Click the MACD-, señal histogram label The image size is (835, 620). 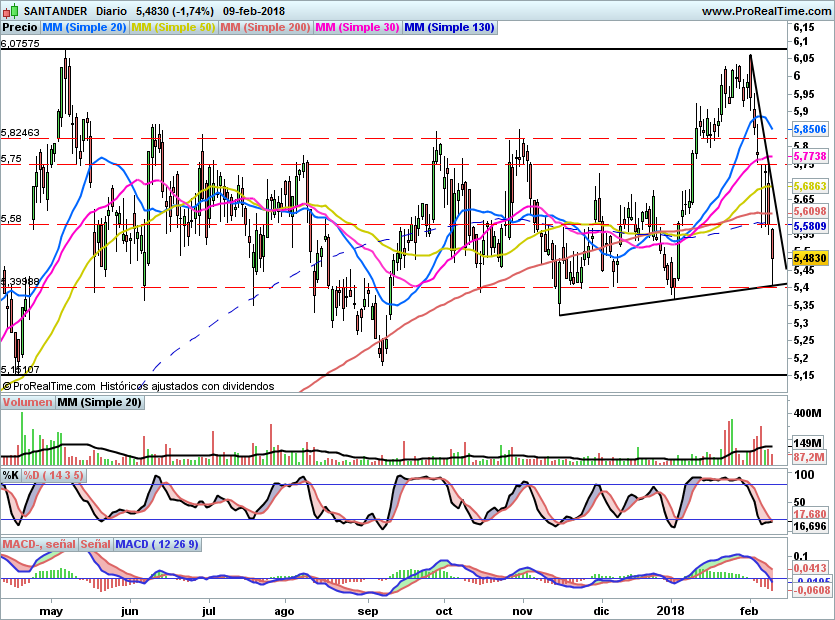(39, 544)
